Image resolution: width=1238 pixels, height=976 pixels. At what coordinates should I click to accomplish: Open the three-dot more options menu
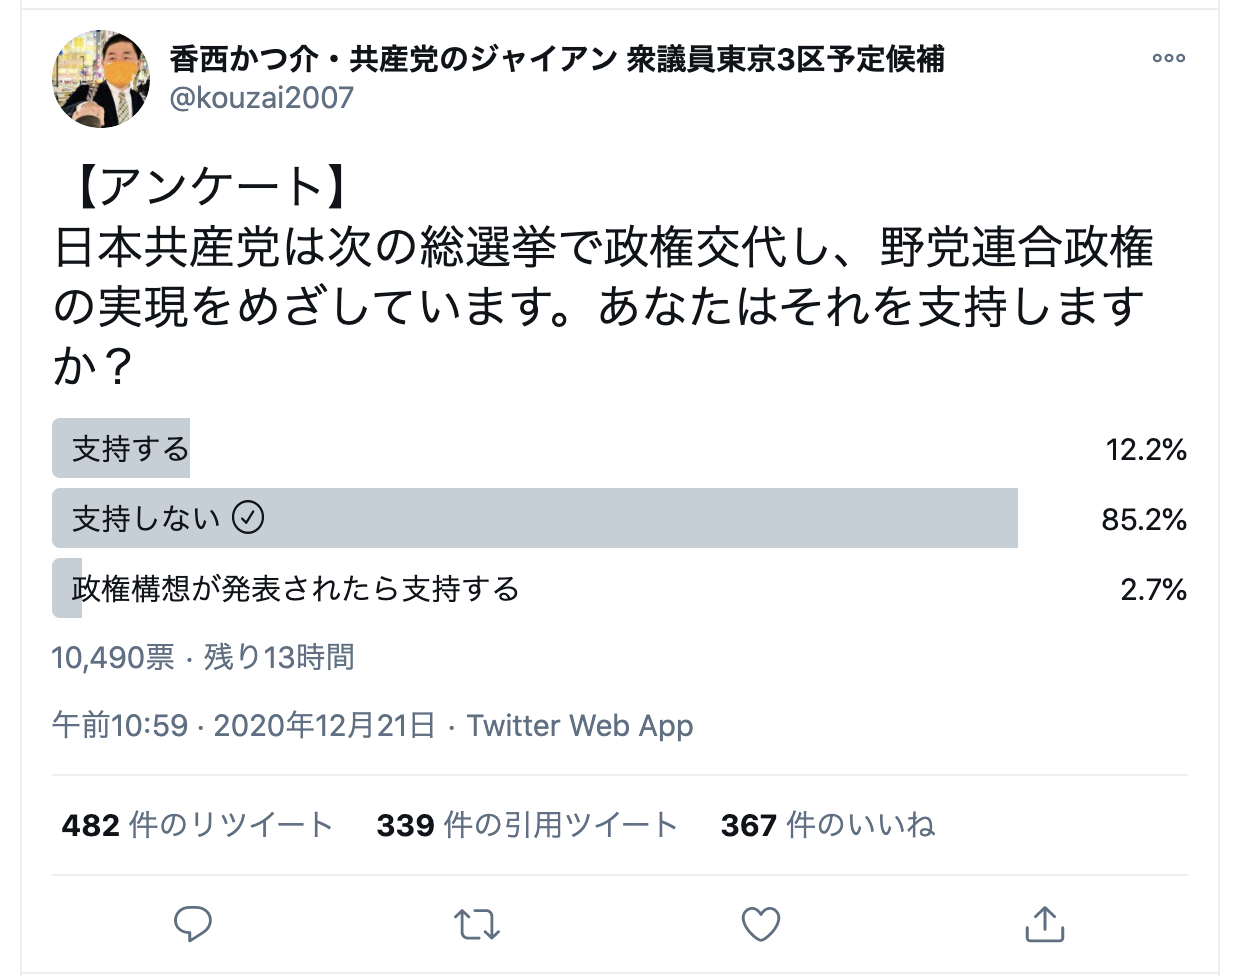[1168, 58]
